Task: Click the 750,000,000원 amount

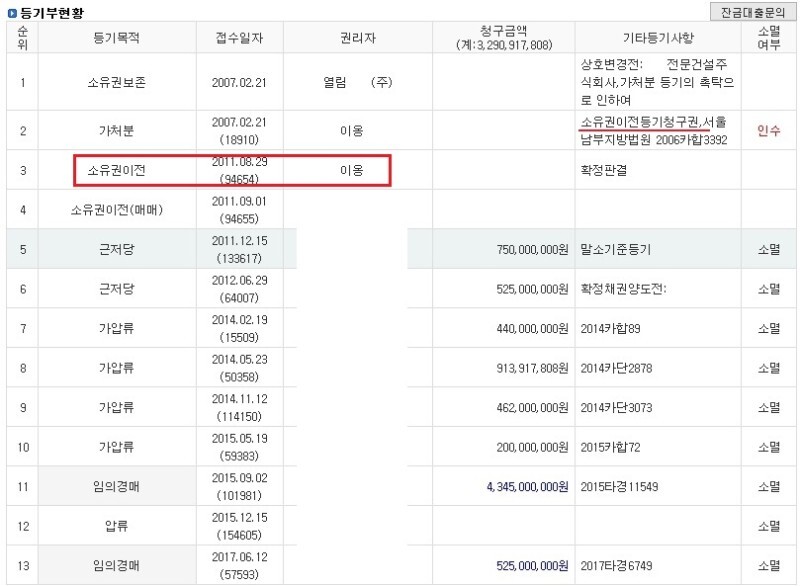Action: click(532, 249)
